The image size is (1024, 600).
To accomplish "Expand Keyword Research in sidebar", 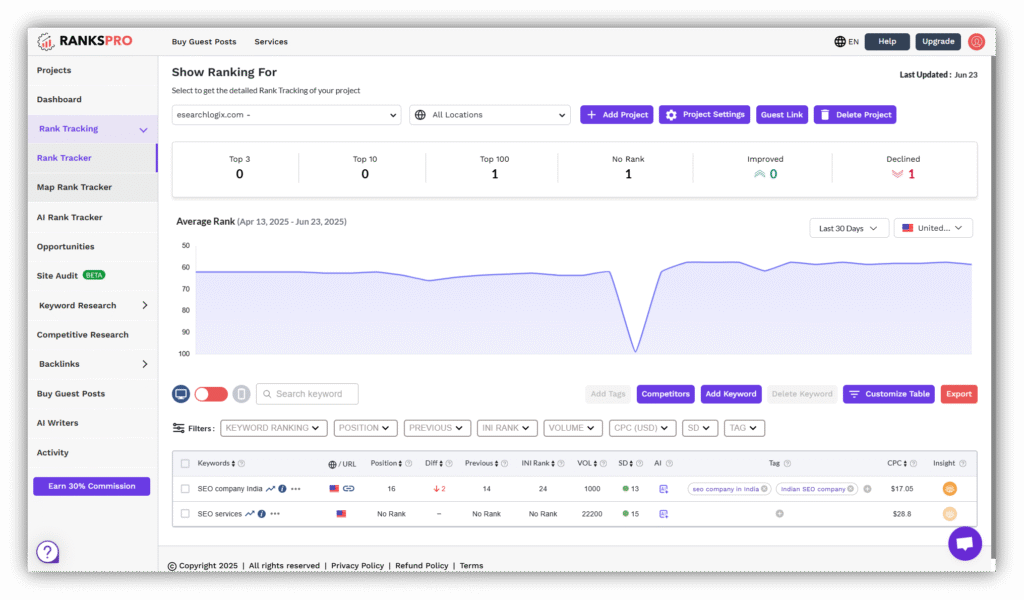I will [145, 306].
